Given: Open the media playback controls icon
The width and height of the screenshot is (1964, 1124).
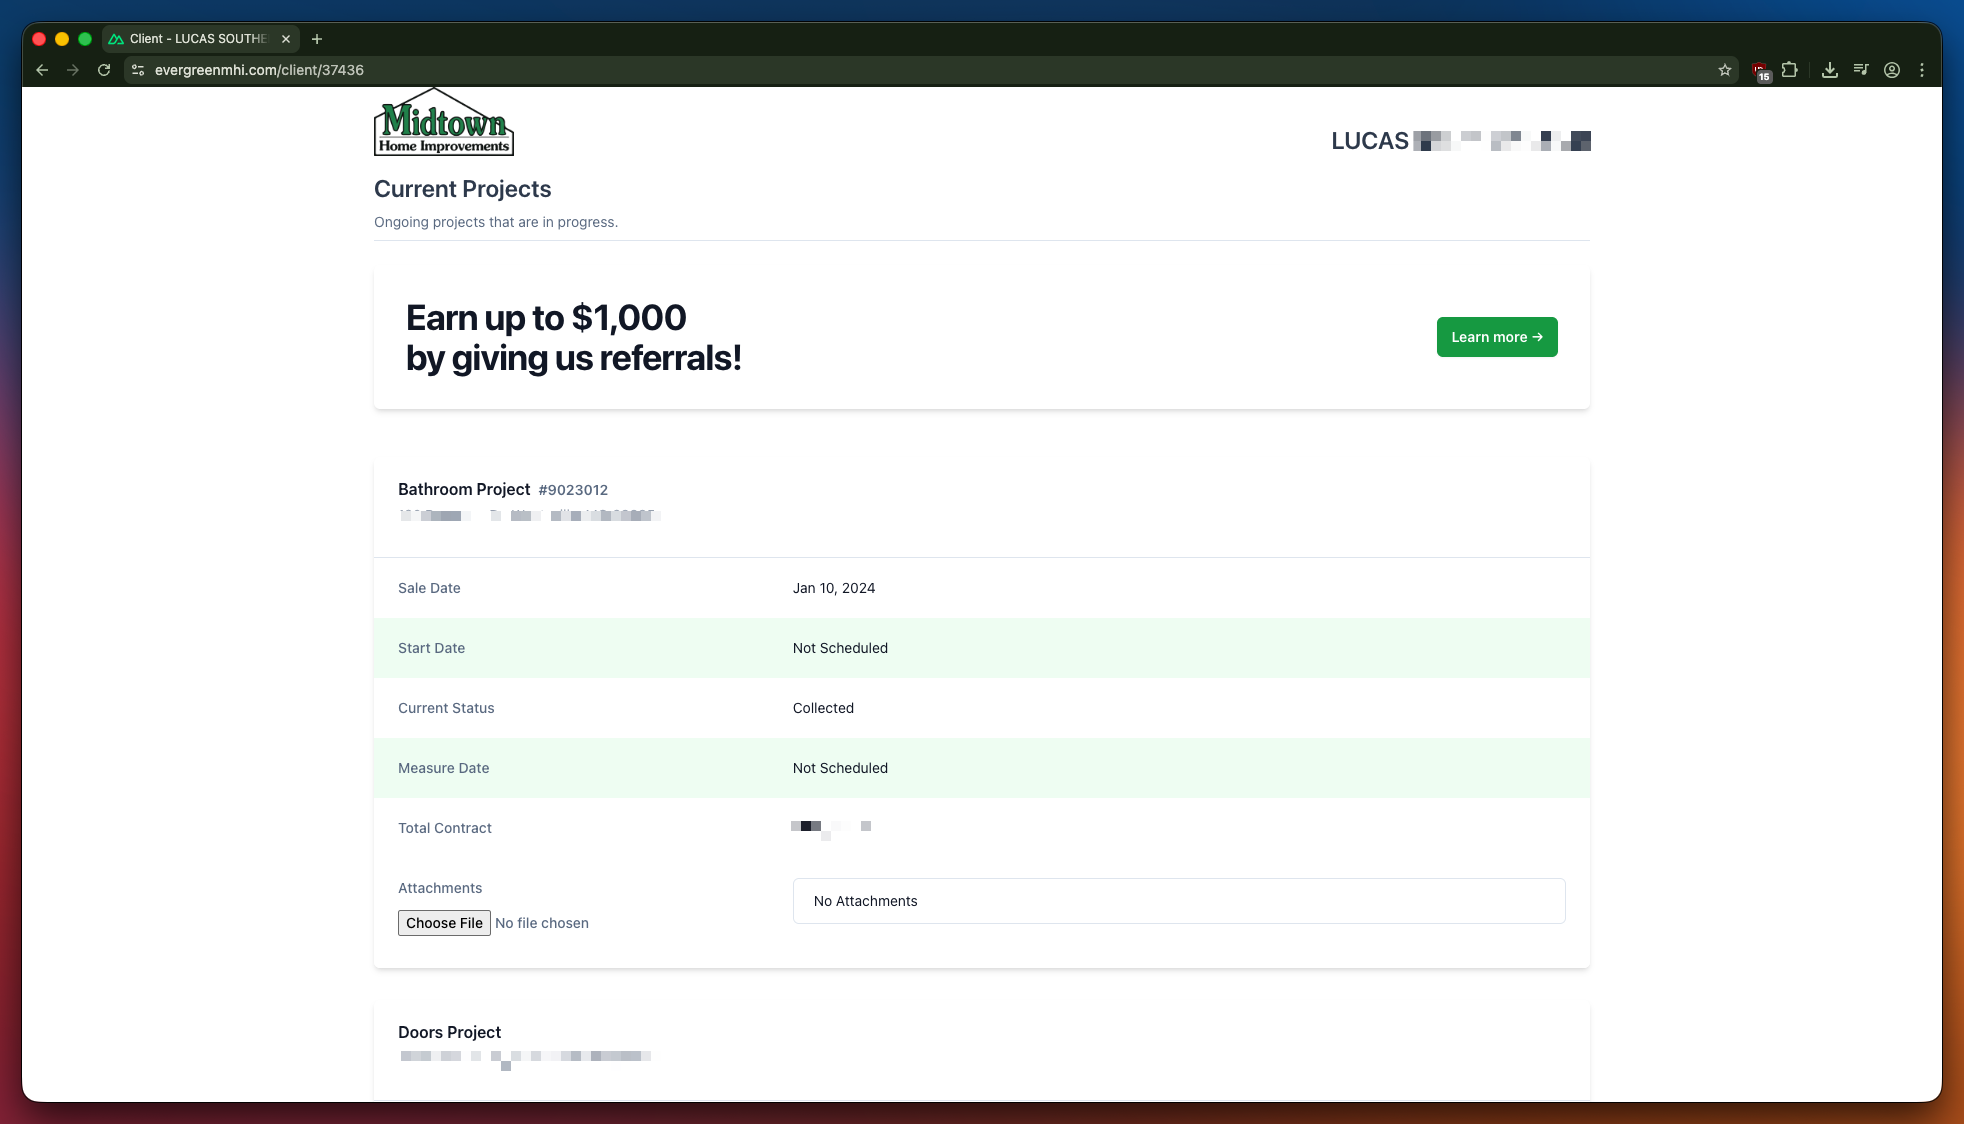Looking at the screenshot, I should [x=1861, y=70].
